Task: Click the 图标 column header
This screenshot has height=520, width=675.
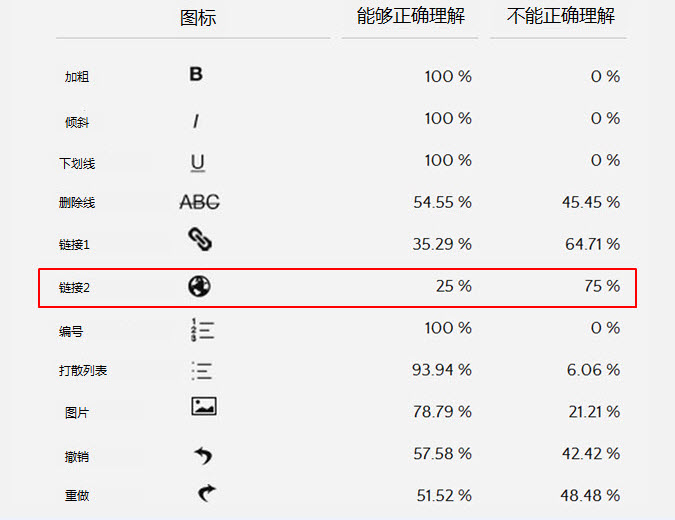Action: 197,18
